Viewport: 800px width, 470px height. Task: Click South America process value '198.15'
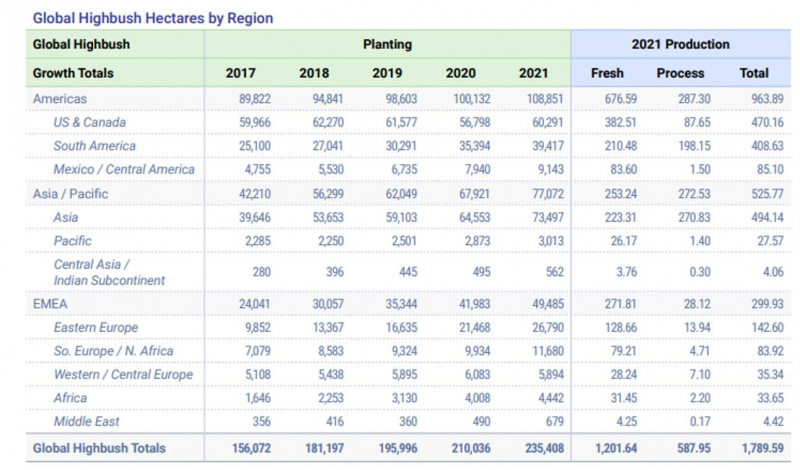[694, 146]
